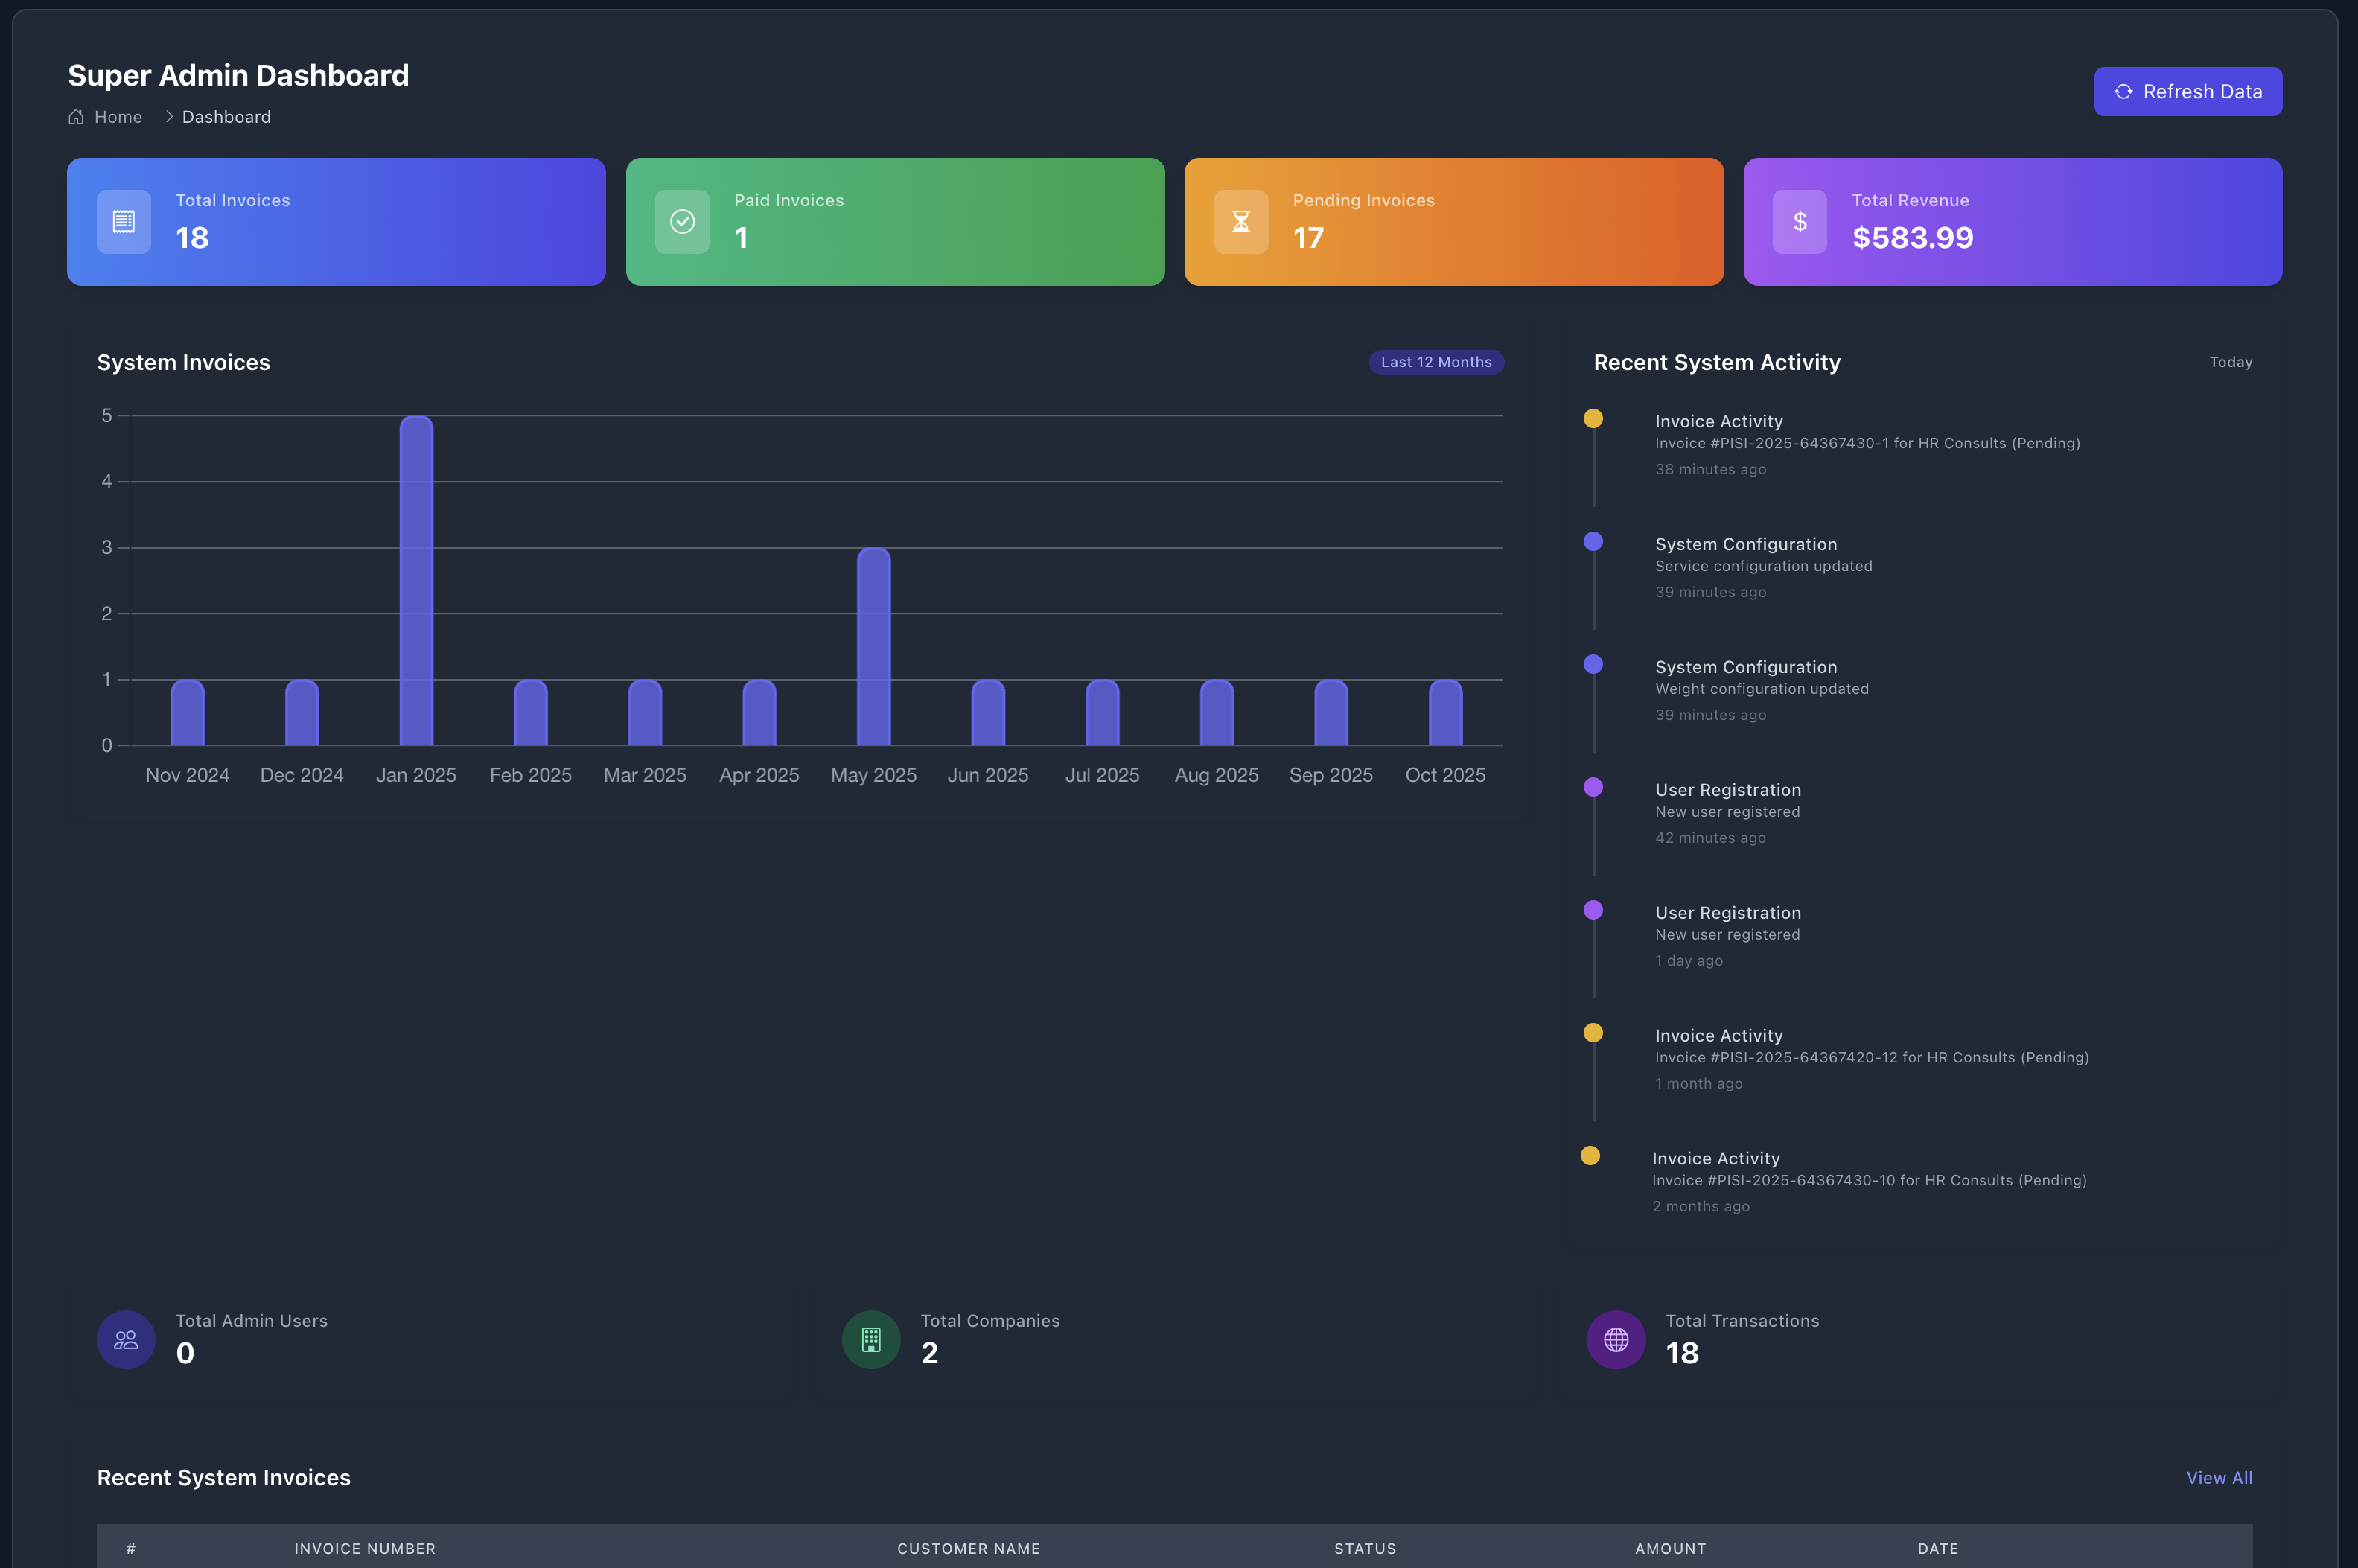Screen dimensions: 2358x1568
Task: Click the Pending Invoices hourglass icon
Action: pyautogui.click(x=1239, y=221)
